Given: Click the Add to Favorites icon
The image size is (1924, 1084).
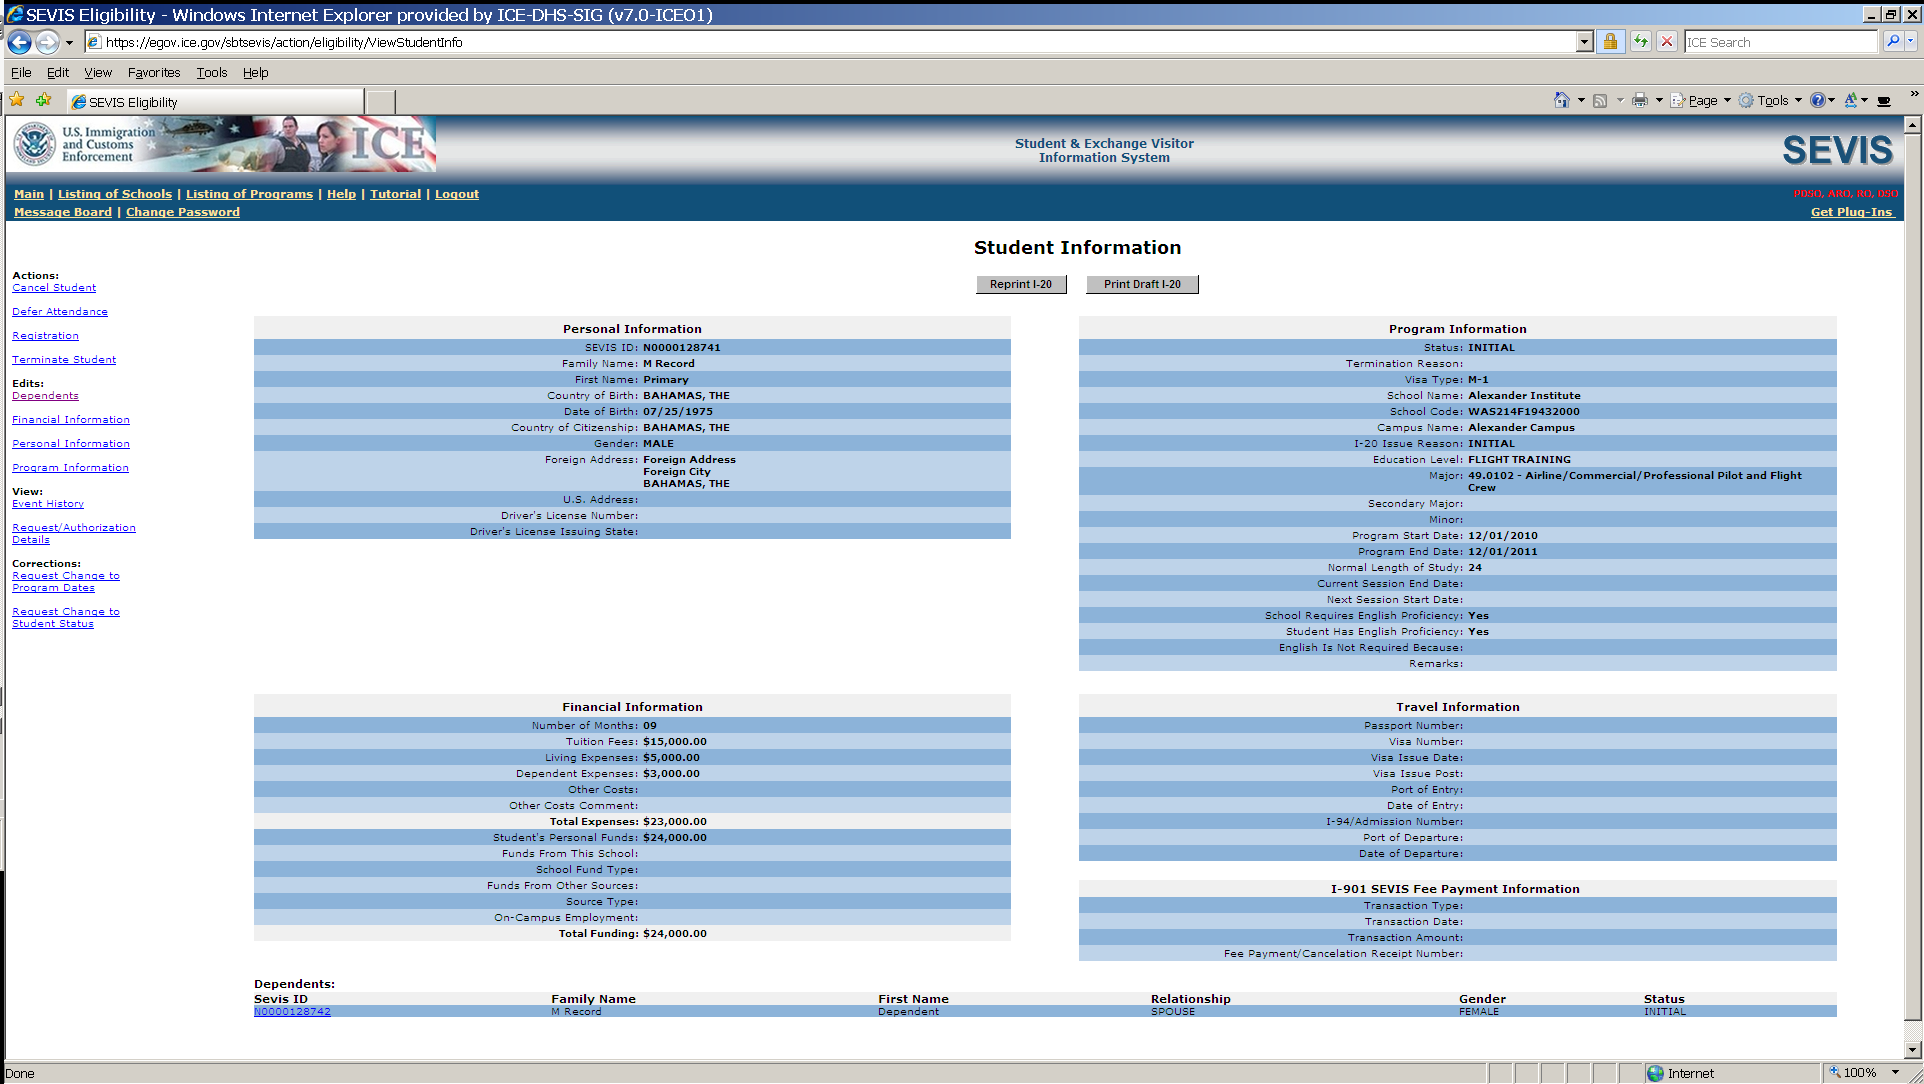Looking at the screenshot, I should pyautogui.click(x=43, y=100).
